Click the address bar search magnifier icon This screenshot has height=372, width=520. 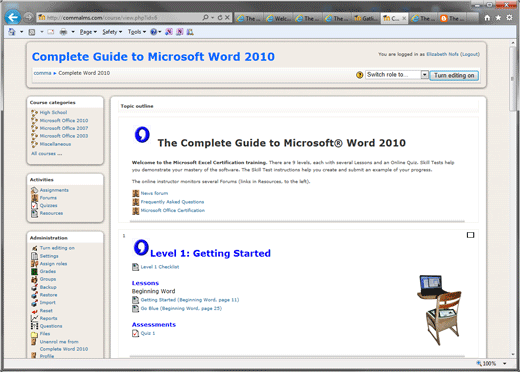[206, 17]
